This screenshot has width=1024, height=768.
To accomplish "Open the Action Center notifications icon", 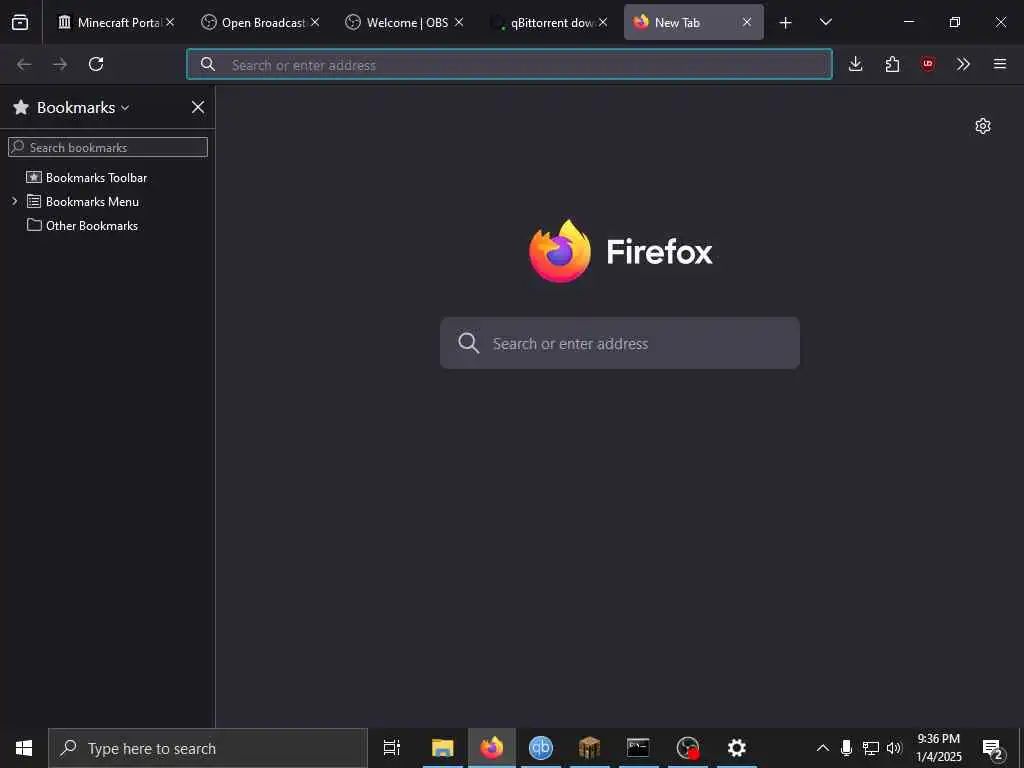I will 993,748.
